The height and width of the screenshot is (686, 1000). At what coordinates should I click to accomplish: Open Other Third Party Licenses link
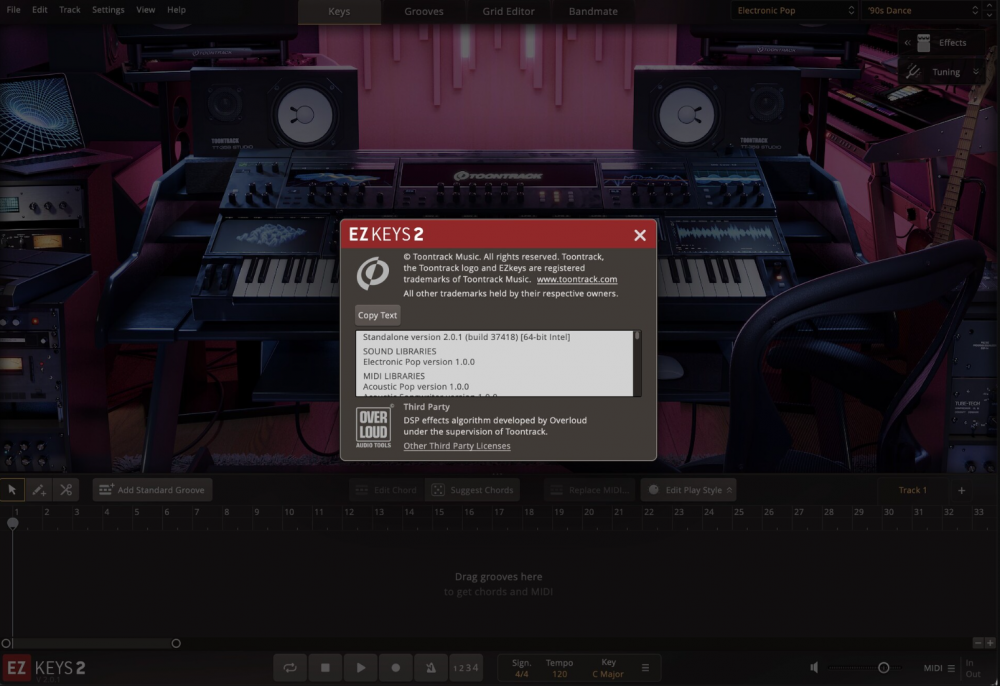pyautogui.click(x=457, y=446)
